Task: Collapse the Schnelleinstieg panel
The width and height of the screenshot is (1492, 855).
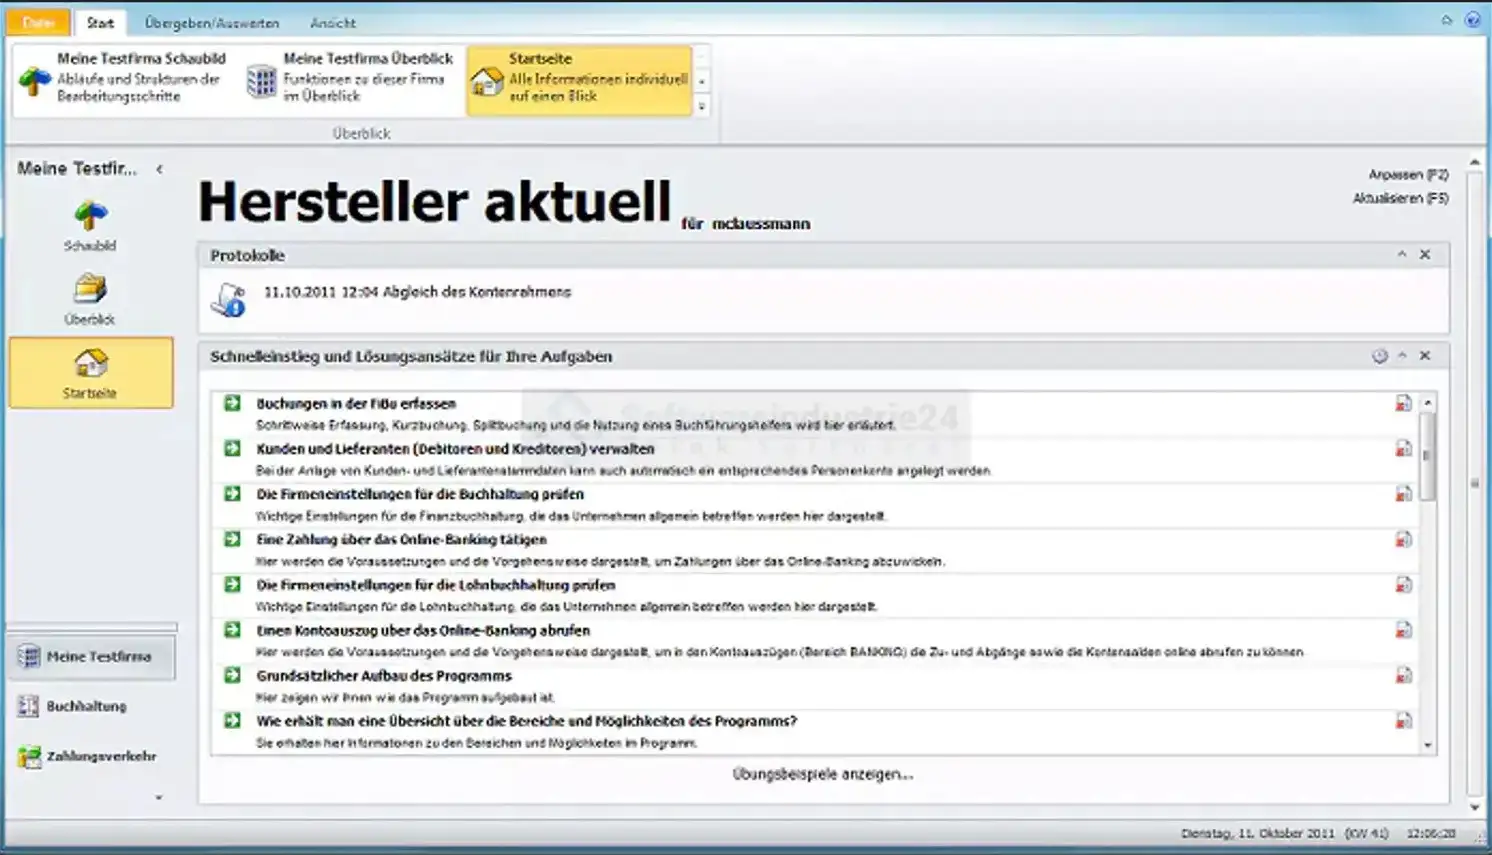Action: point(1402,356)
